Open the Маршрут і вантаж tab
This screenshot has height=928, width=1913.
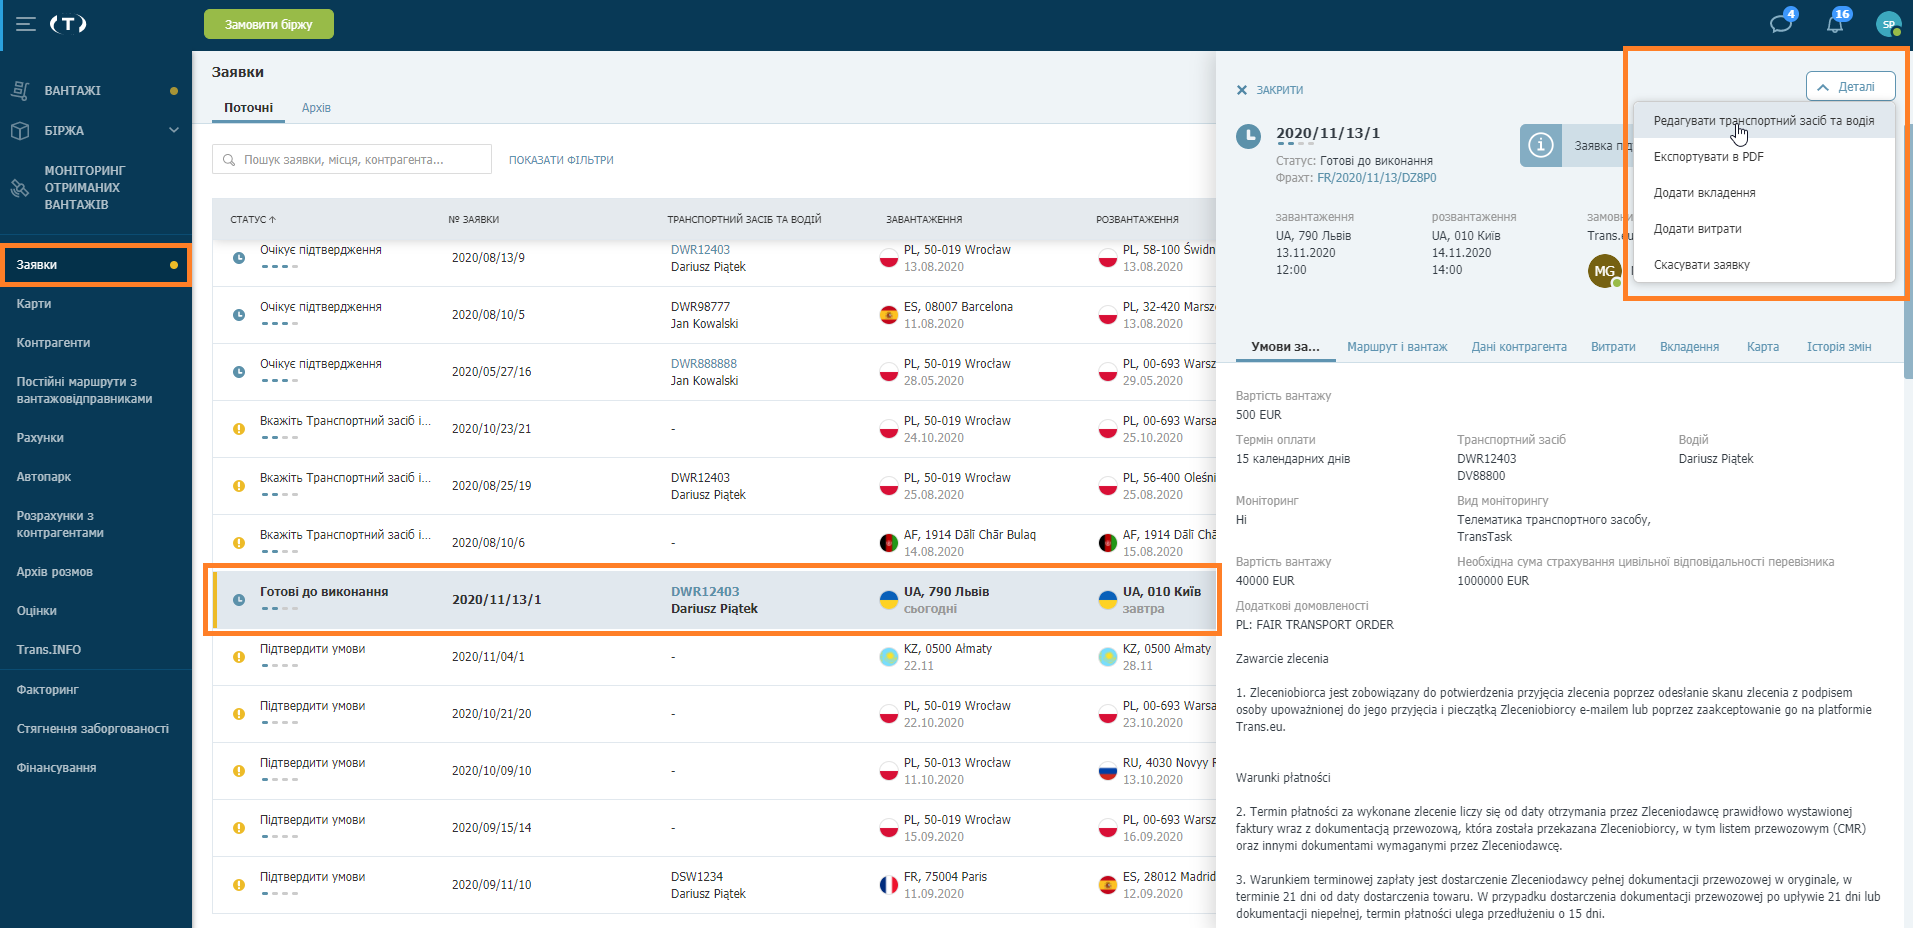[x=1397, y=347]
